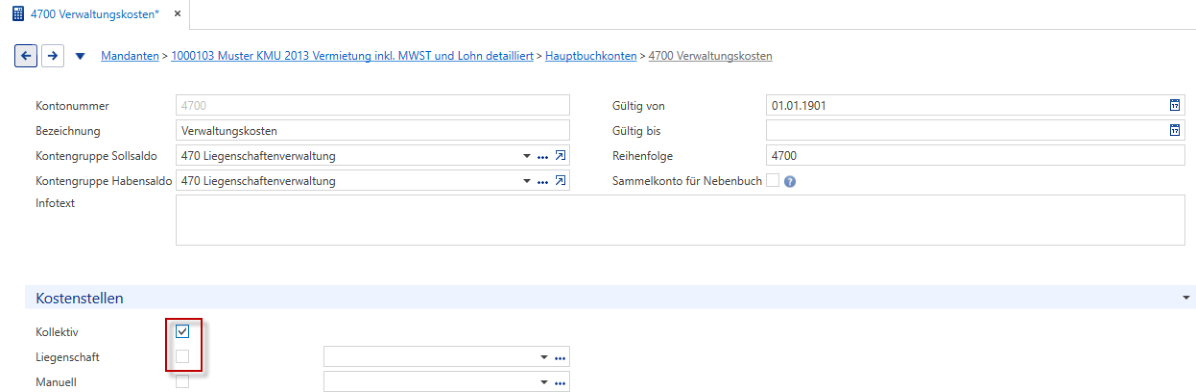Open the Kontengruppe Habensaldo record link icon
1196x392 pixels.
click(561, 182)
